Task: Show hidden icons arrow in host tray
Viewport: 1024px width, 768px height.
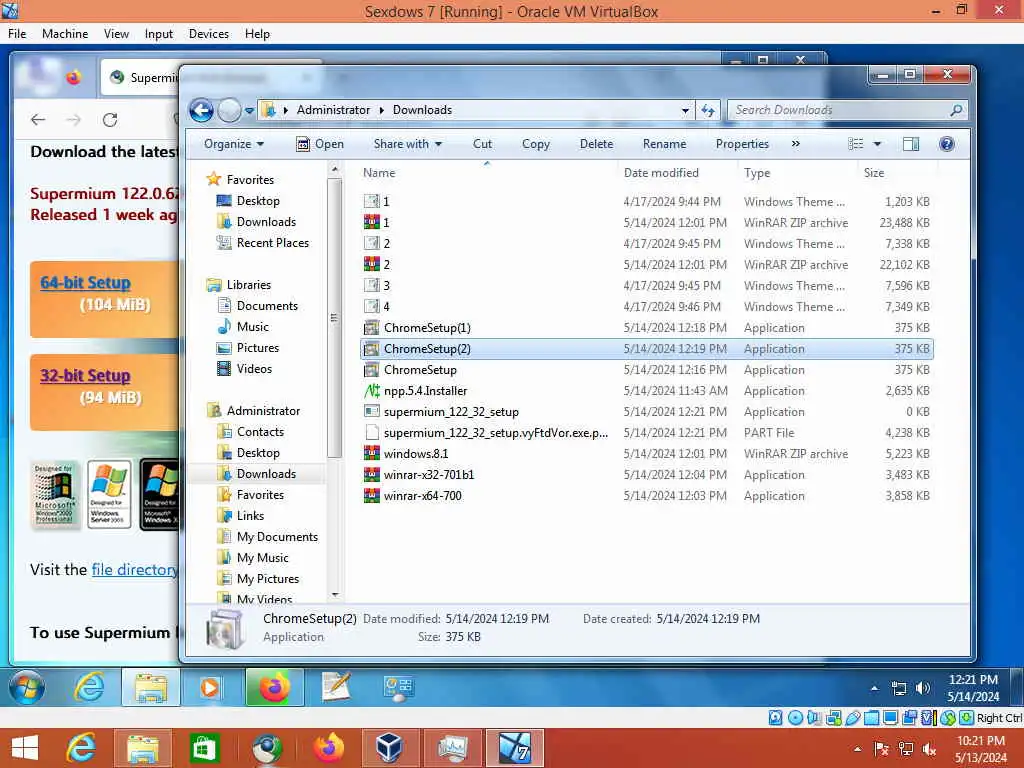Action: pos(857,749)
